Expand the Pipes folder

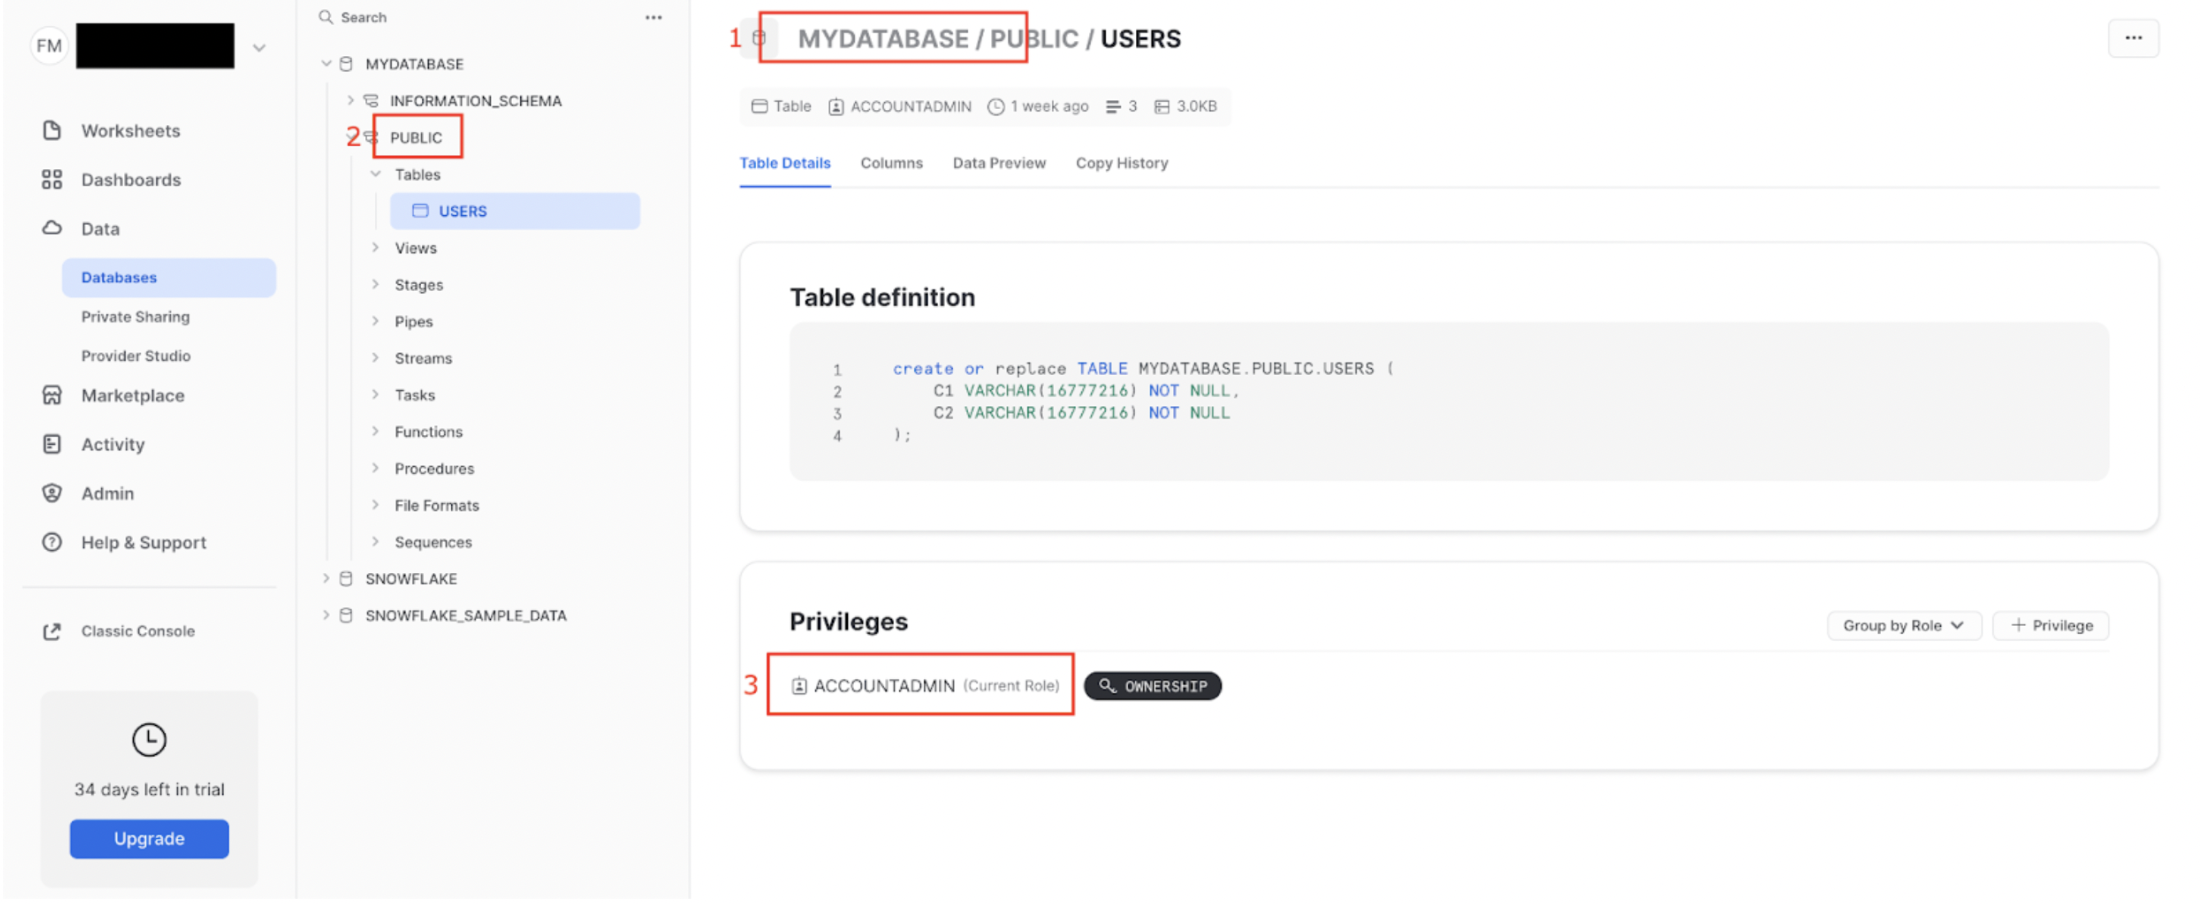point(376,322)
